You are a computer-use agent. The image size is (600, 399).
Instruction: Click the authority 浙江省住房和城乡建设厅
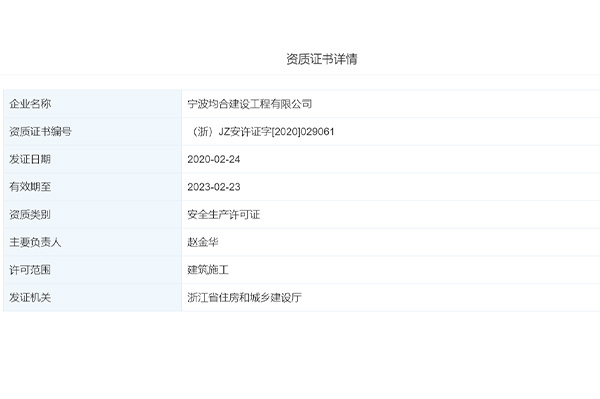245,297
